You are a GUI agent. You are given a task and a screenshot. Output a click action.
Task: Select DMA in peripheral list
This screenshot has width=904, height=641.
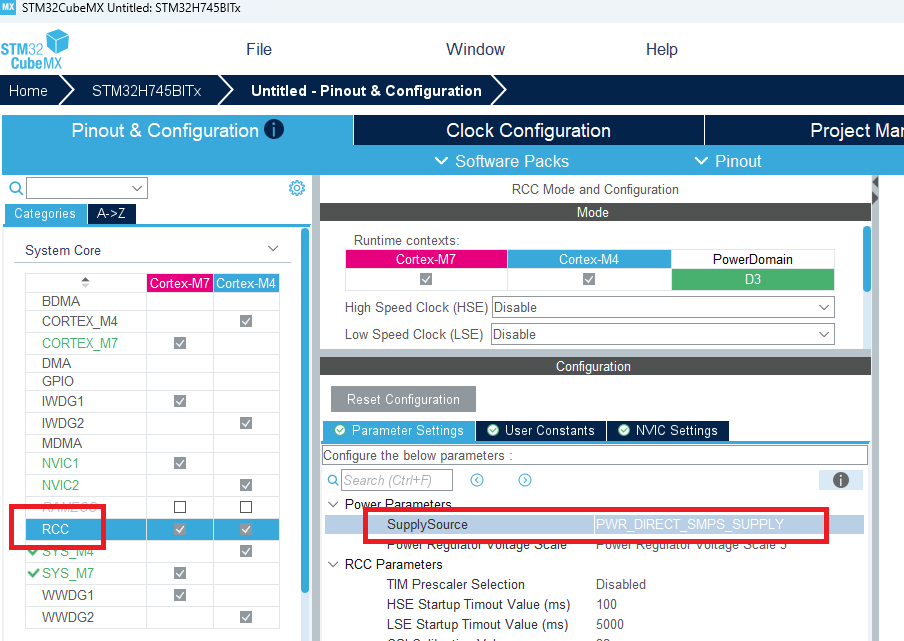click(x=56, y=363)
